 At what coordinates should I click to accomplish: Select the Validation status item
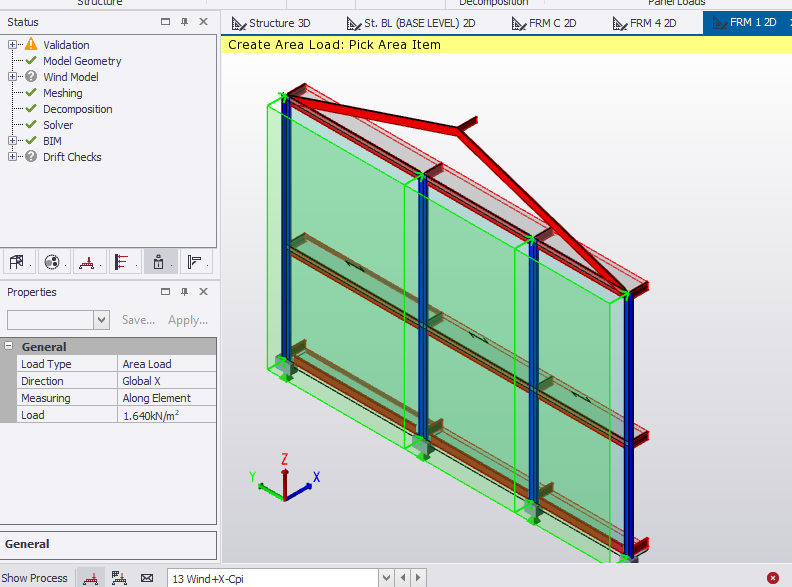click(66, 45)
